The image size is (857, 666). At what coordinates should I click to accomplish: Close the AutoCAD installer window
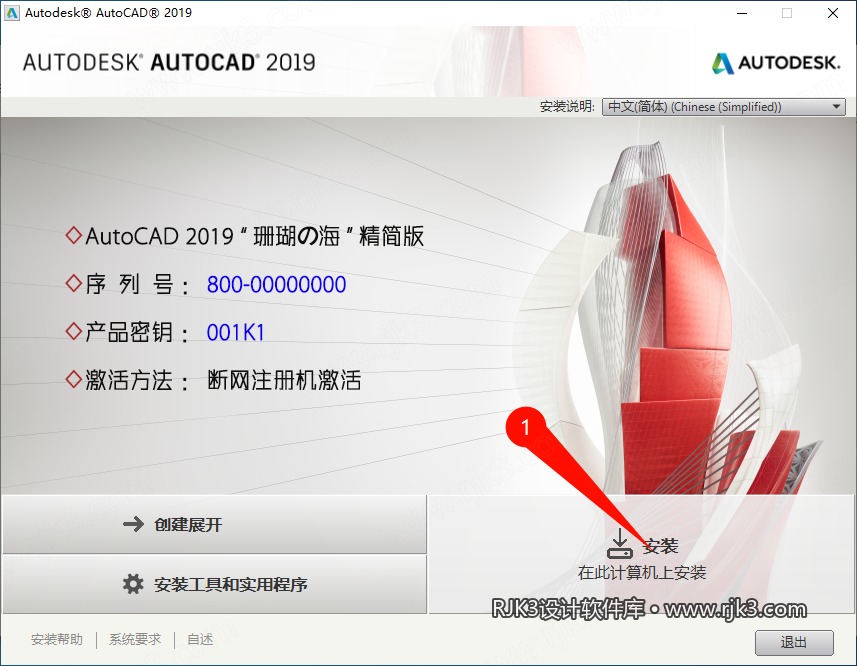pyautogui.click(x=833, y=13)
